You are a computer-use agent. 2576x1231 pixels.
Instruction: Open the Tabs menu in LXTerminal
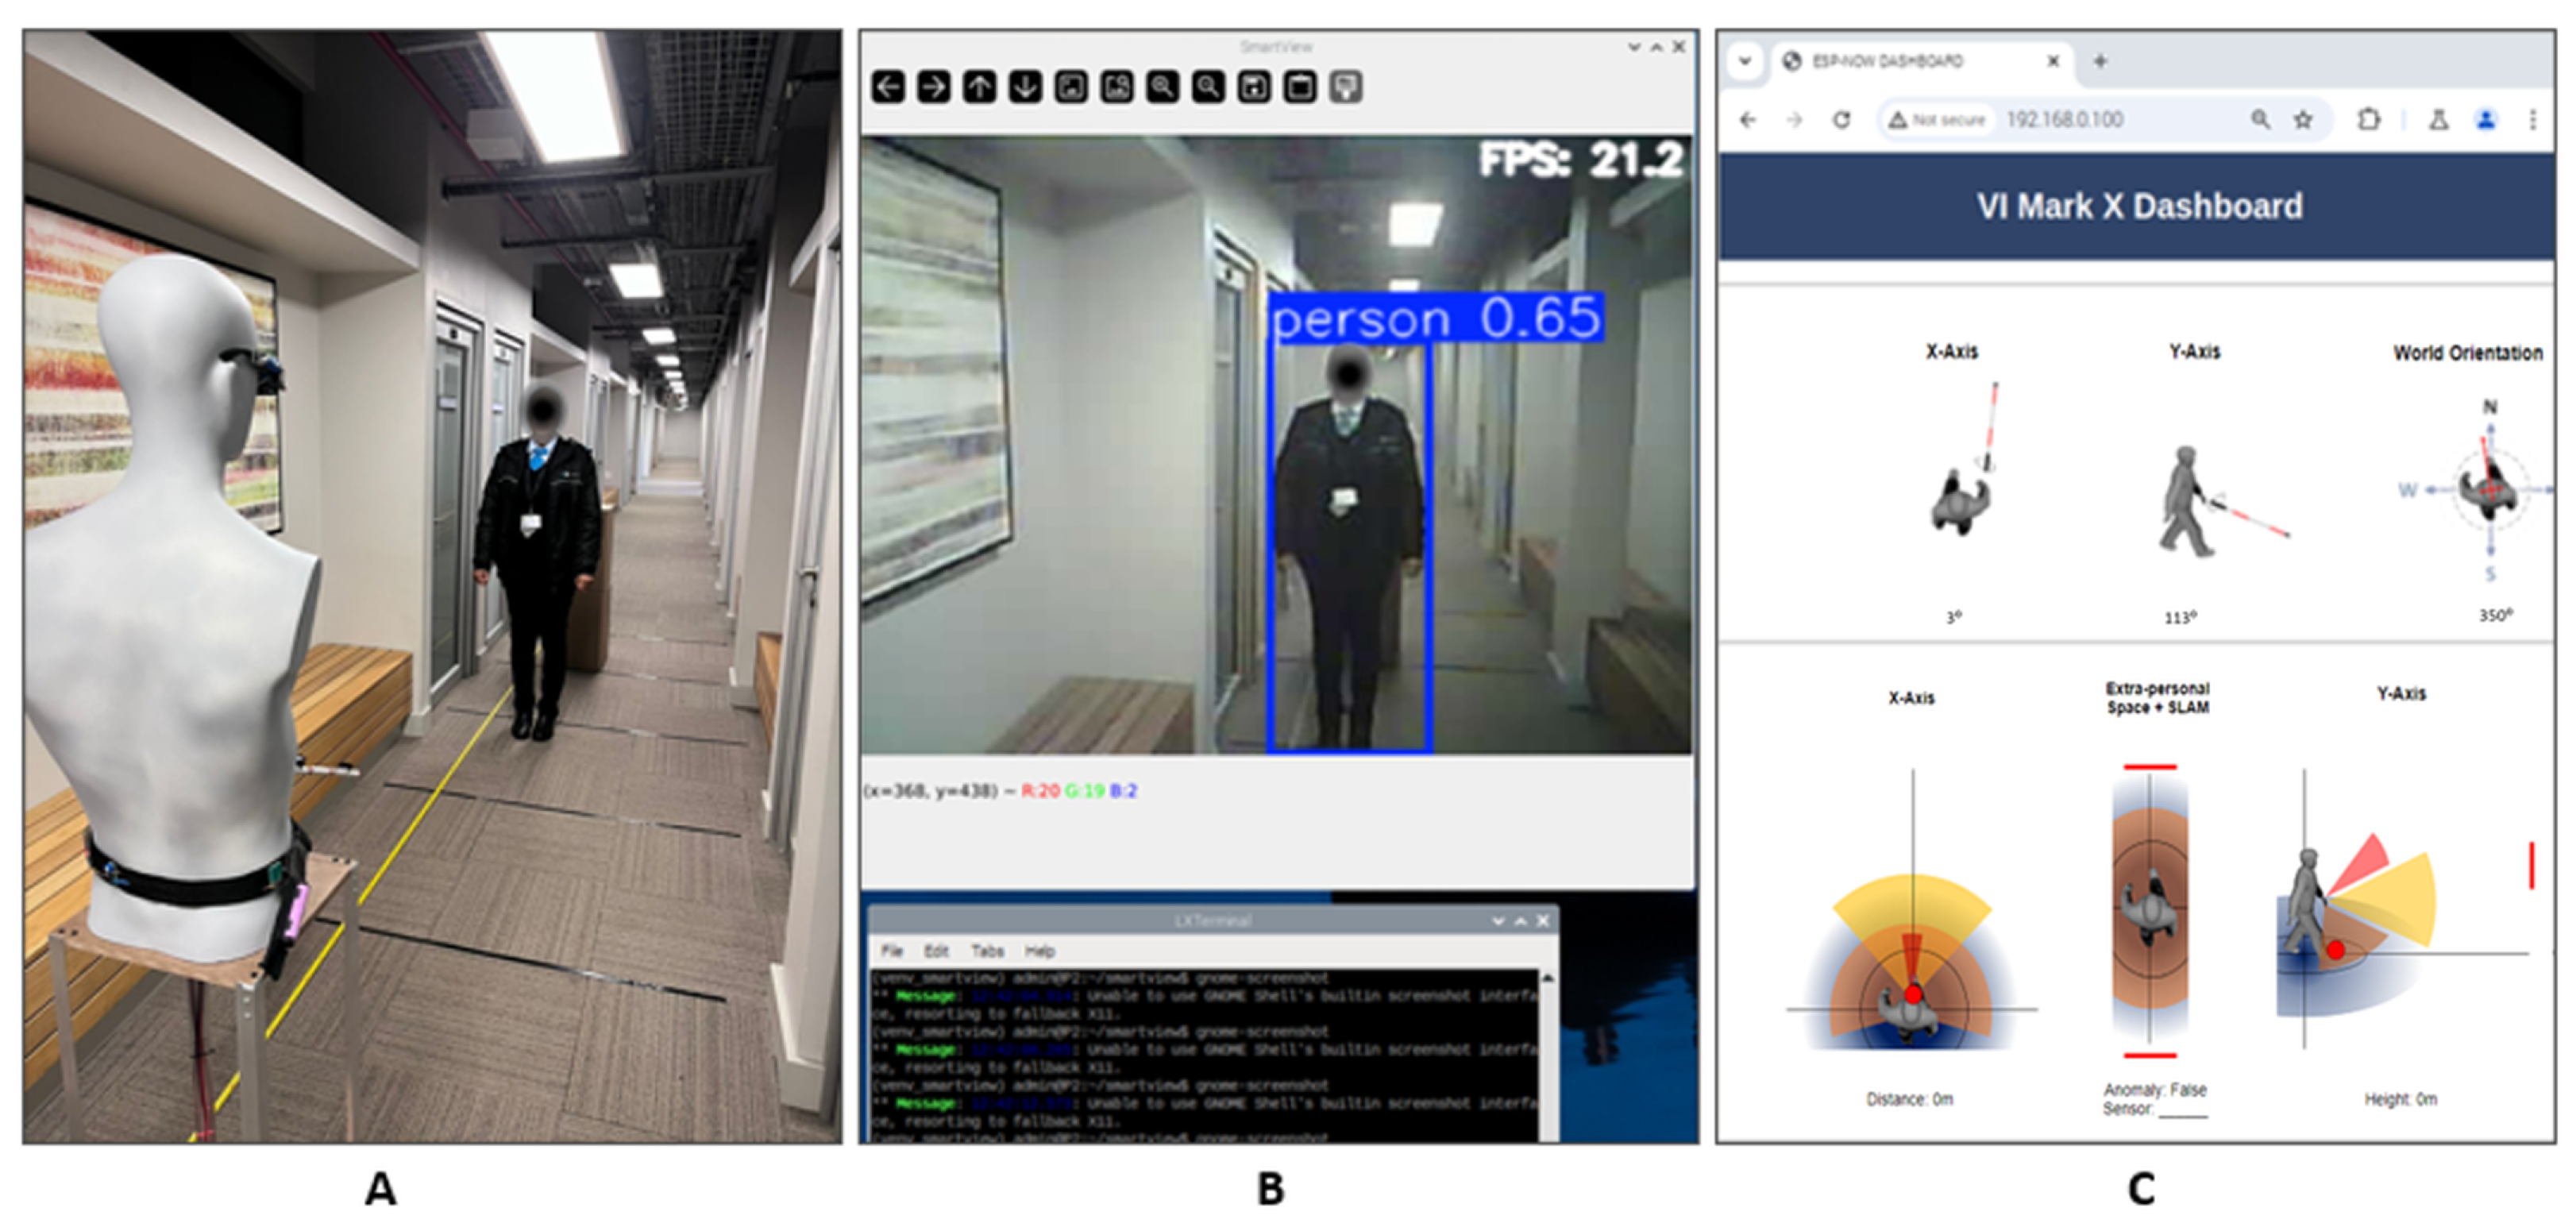click(x=987, y=951)
